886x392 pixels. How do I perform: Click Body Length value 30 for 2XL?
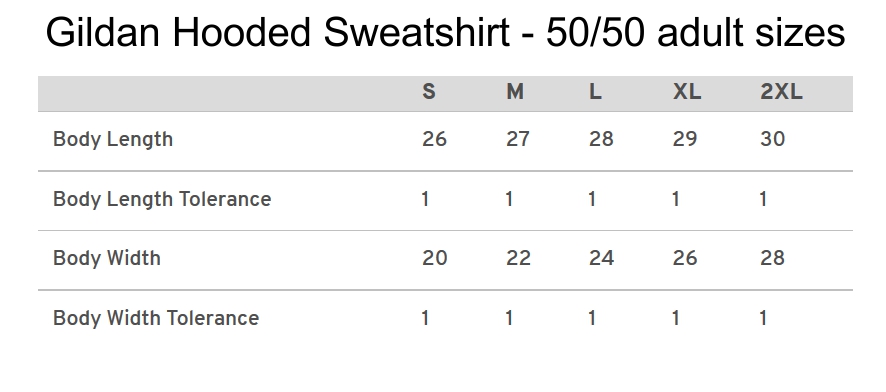772,139
